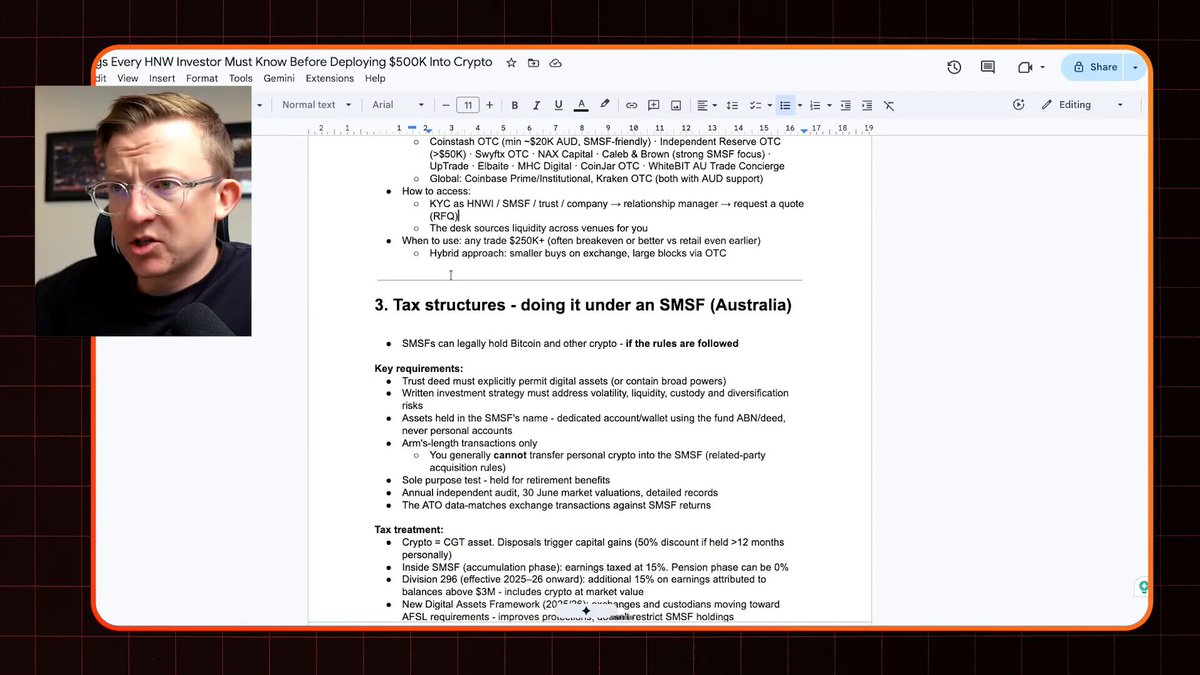
Task: Increase font size with plus button
Action: 489,105
